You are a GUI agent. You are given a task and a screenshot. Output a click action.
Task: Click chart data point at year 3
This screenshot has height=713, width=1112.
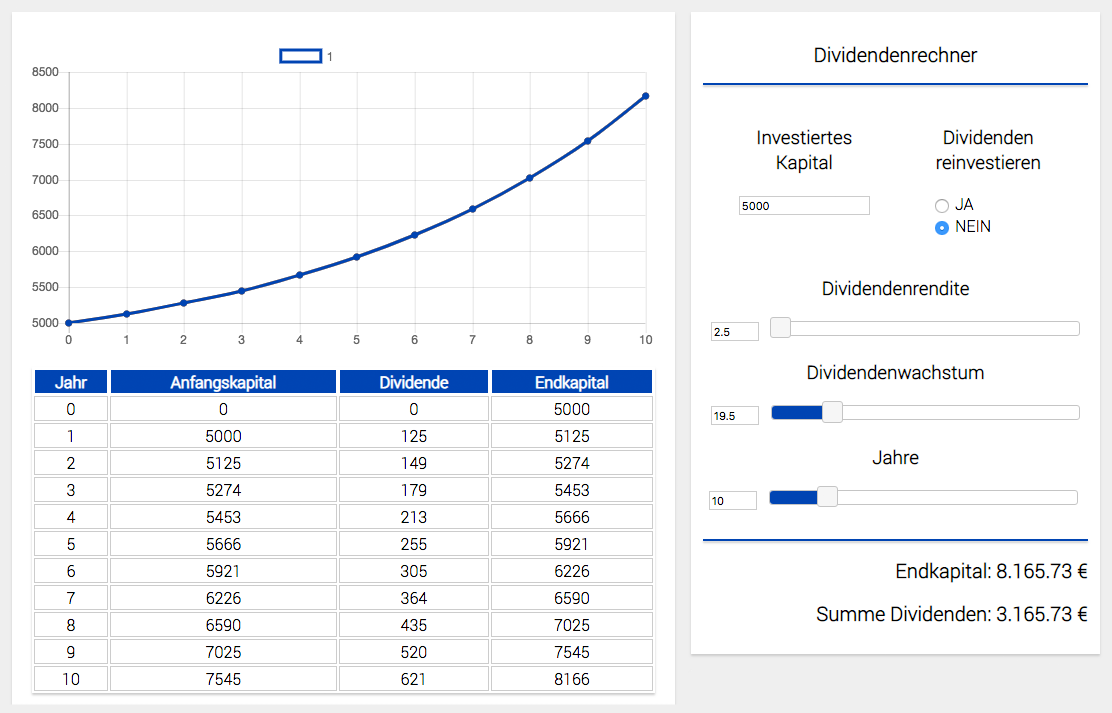[x=242, y=291]
